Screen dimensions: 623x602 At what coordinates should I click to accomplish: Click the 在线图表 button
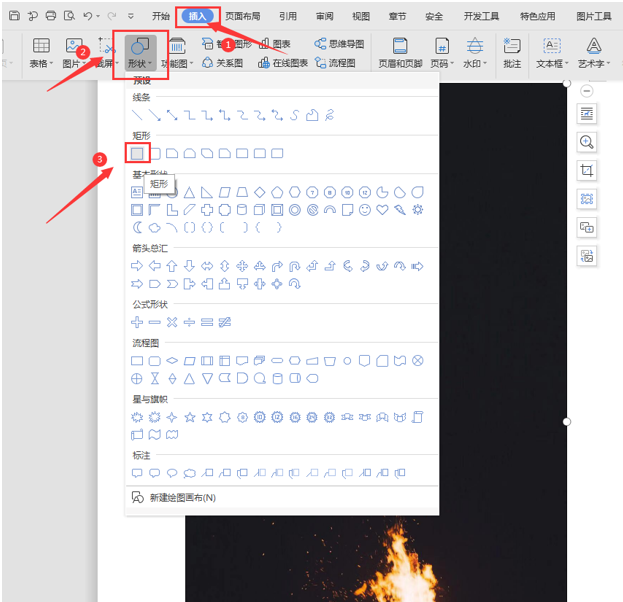click(283, 63)
